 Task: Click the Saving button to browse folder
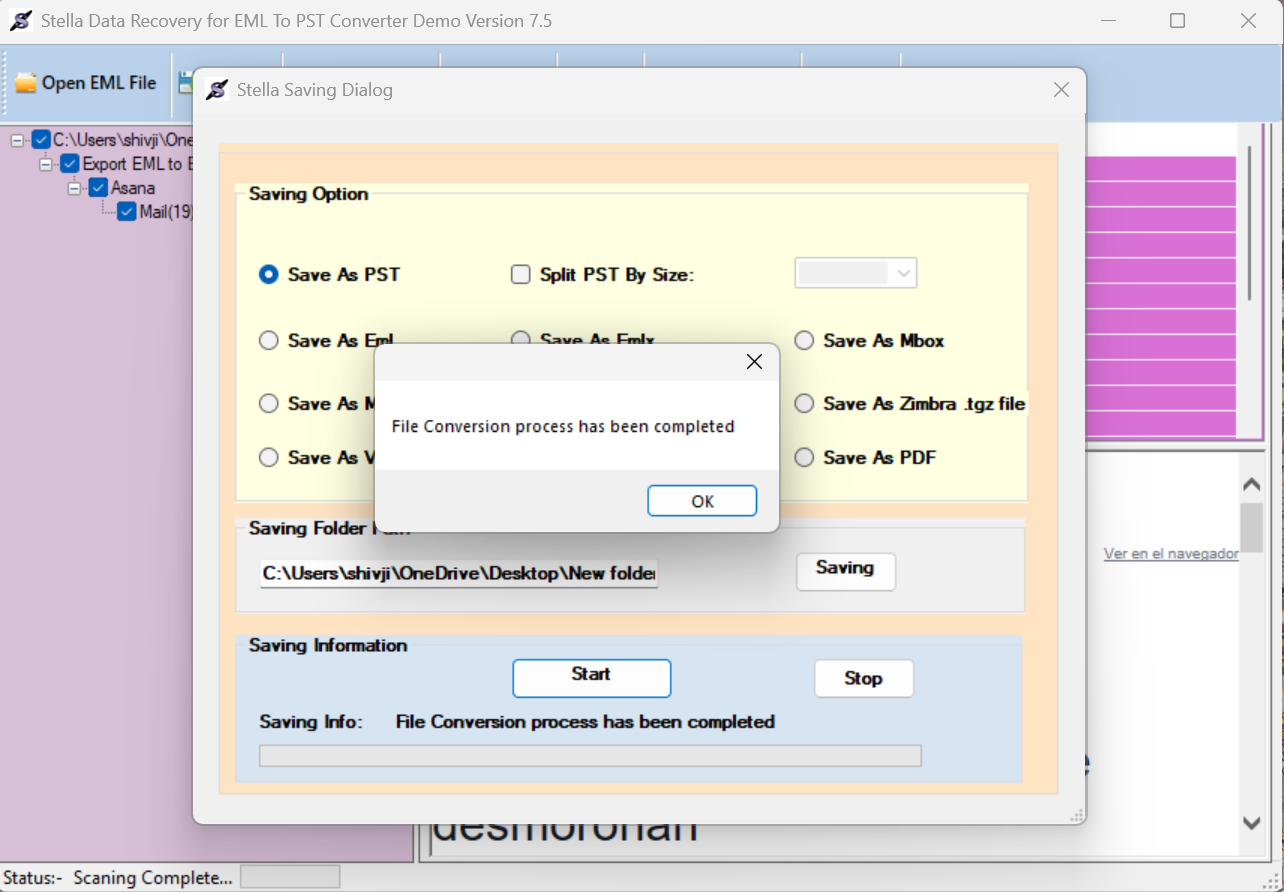tap(845, 571)
